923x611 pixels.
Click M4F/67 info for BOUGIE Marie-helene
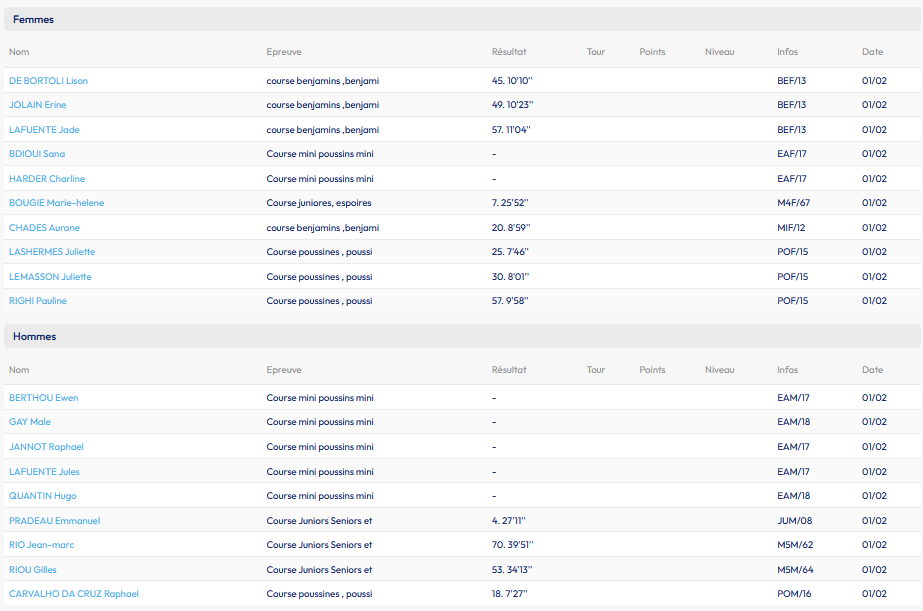[x=793, y=203]
